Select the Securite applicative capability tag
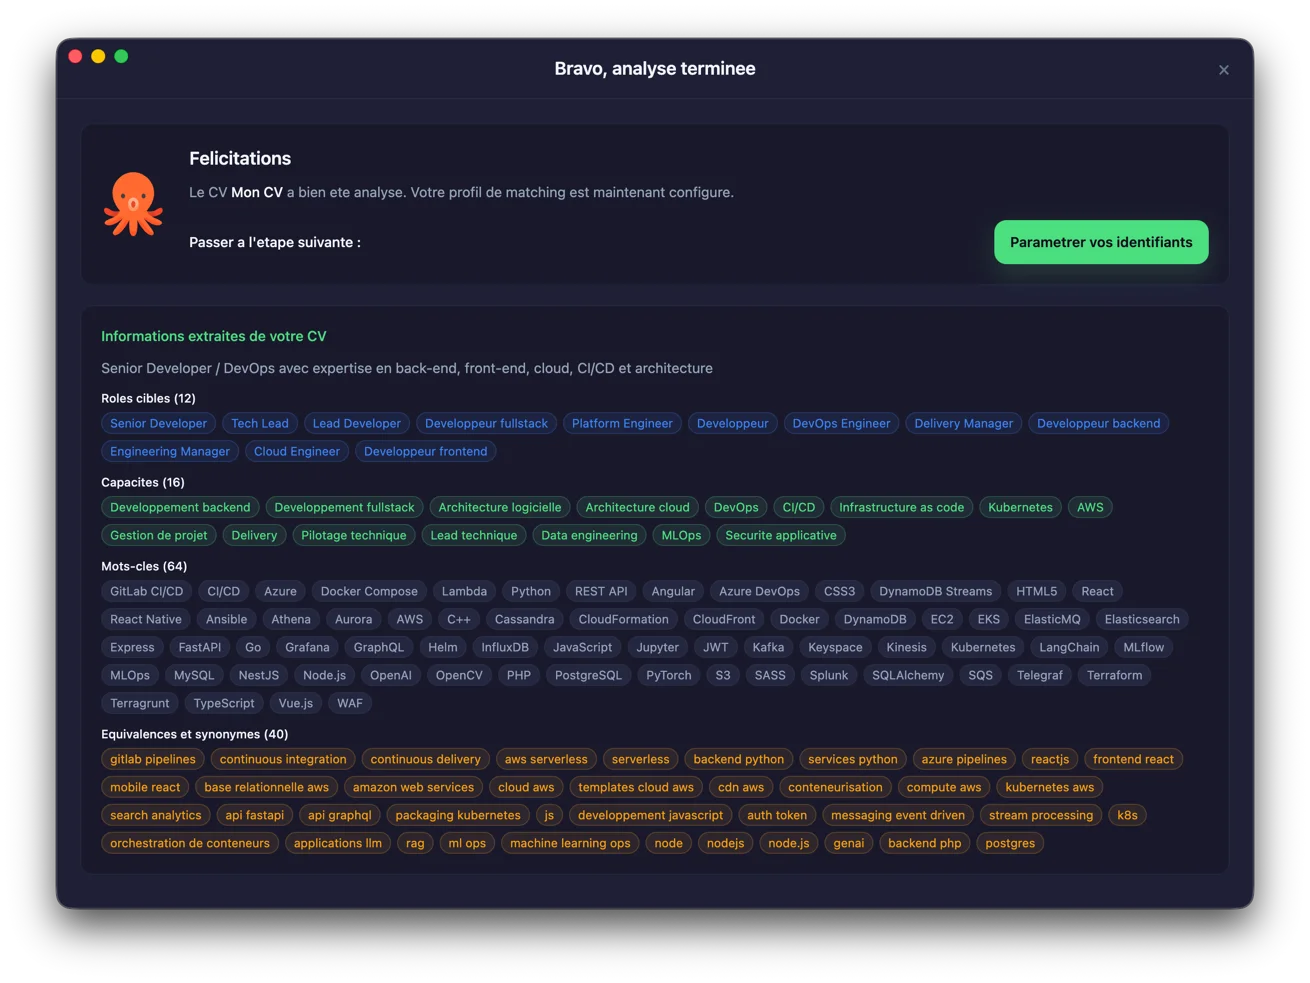Image resolution: width=1310 pixels, height=983 pixels. [780, 535]
